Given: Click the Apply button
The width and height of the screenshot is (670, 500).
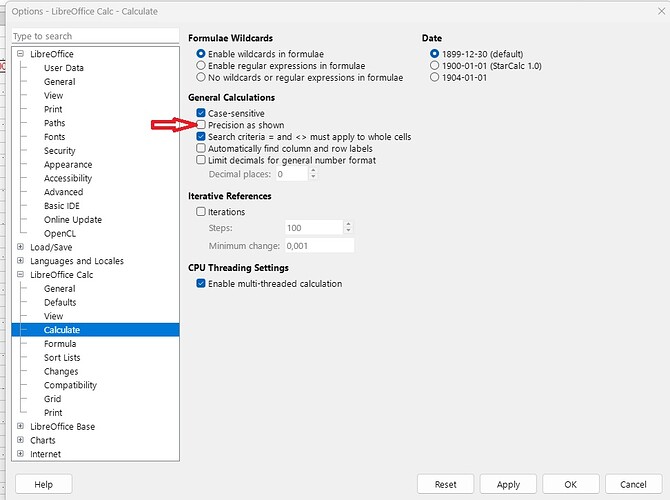Looking at the screenshot, I should point(508,484).
